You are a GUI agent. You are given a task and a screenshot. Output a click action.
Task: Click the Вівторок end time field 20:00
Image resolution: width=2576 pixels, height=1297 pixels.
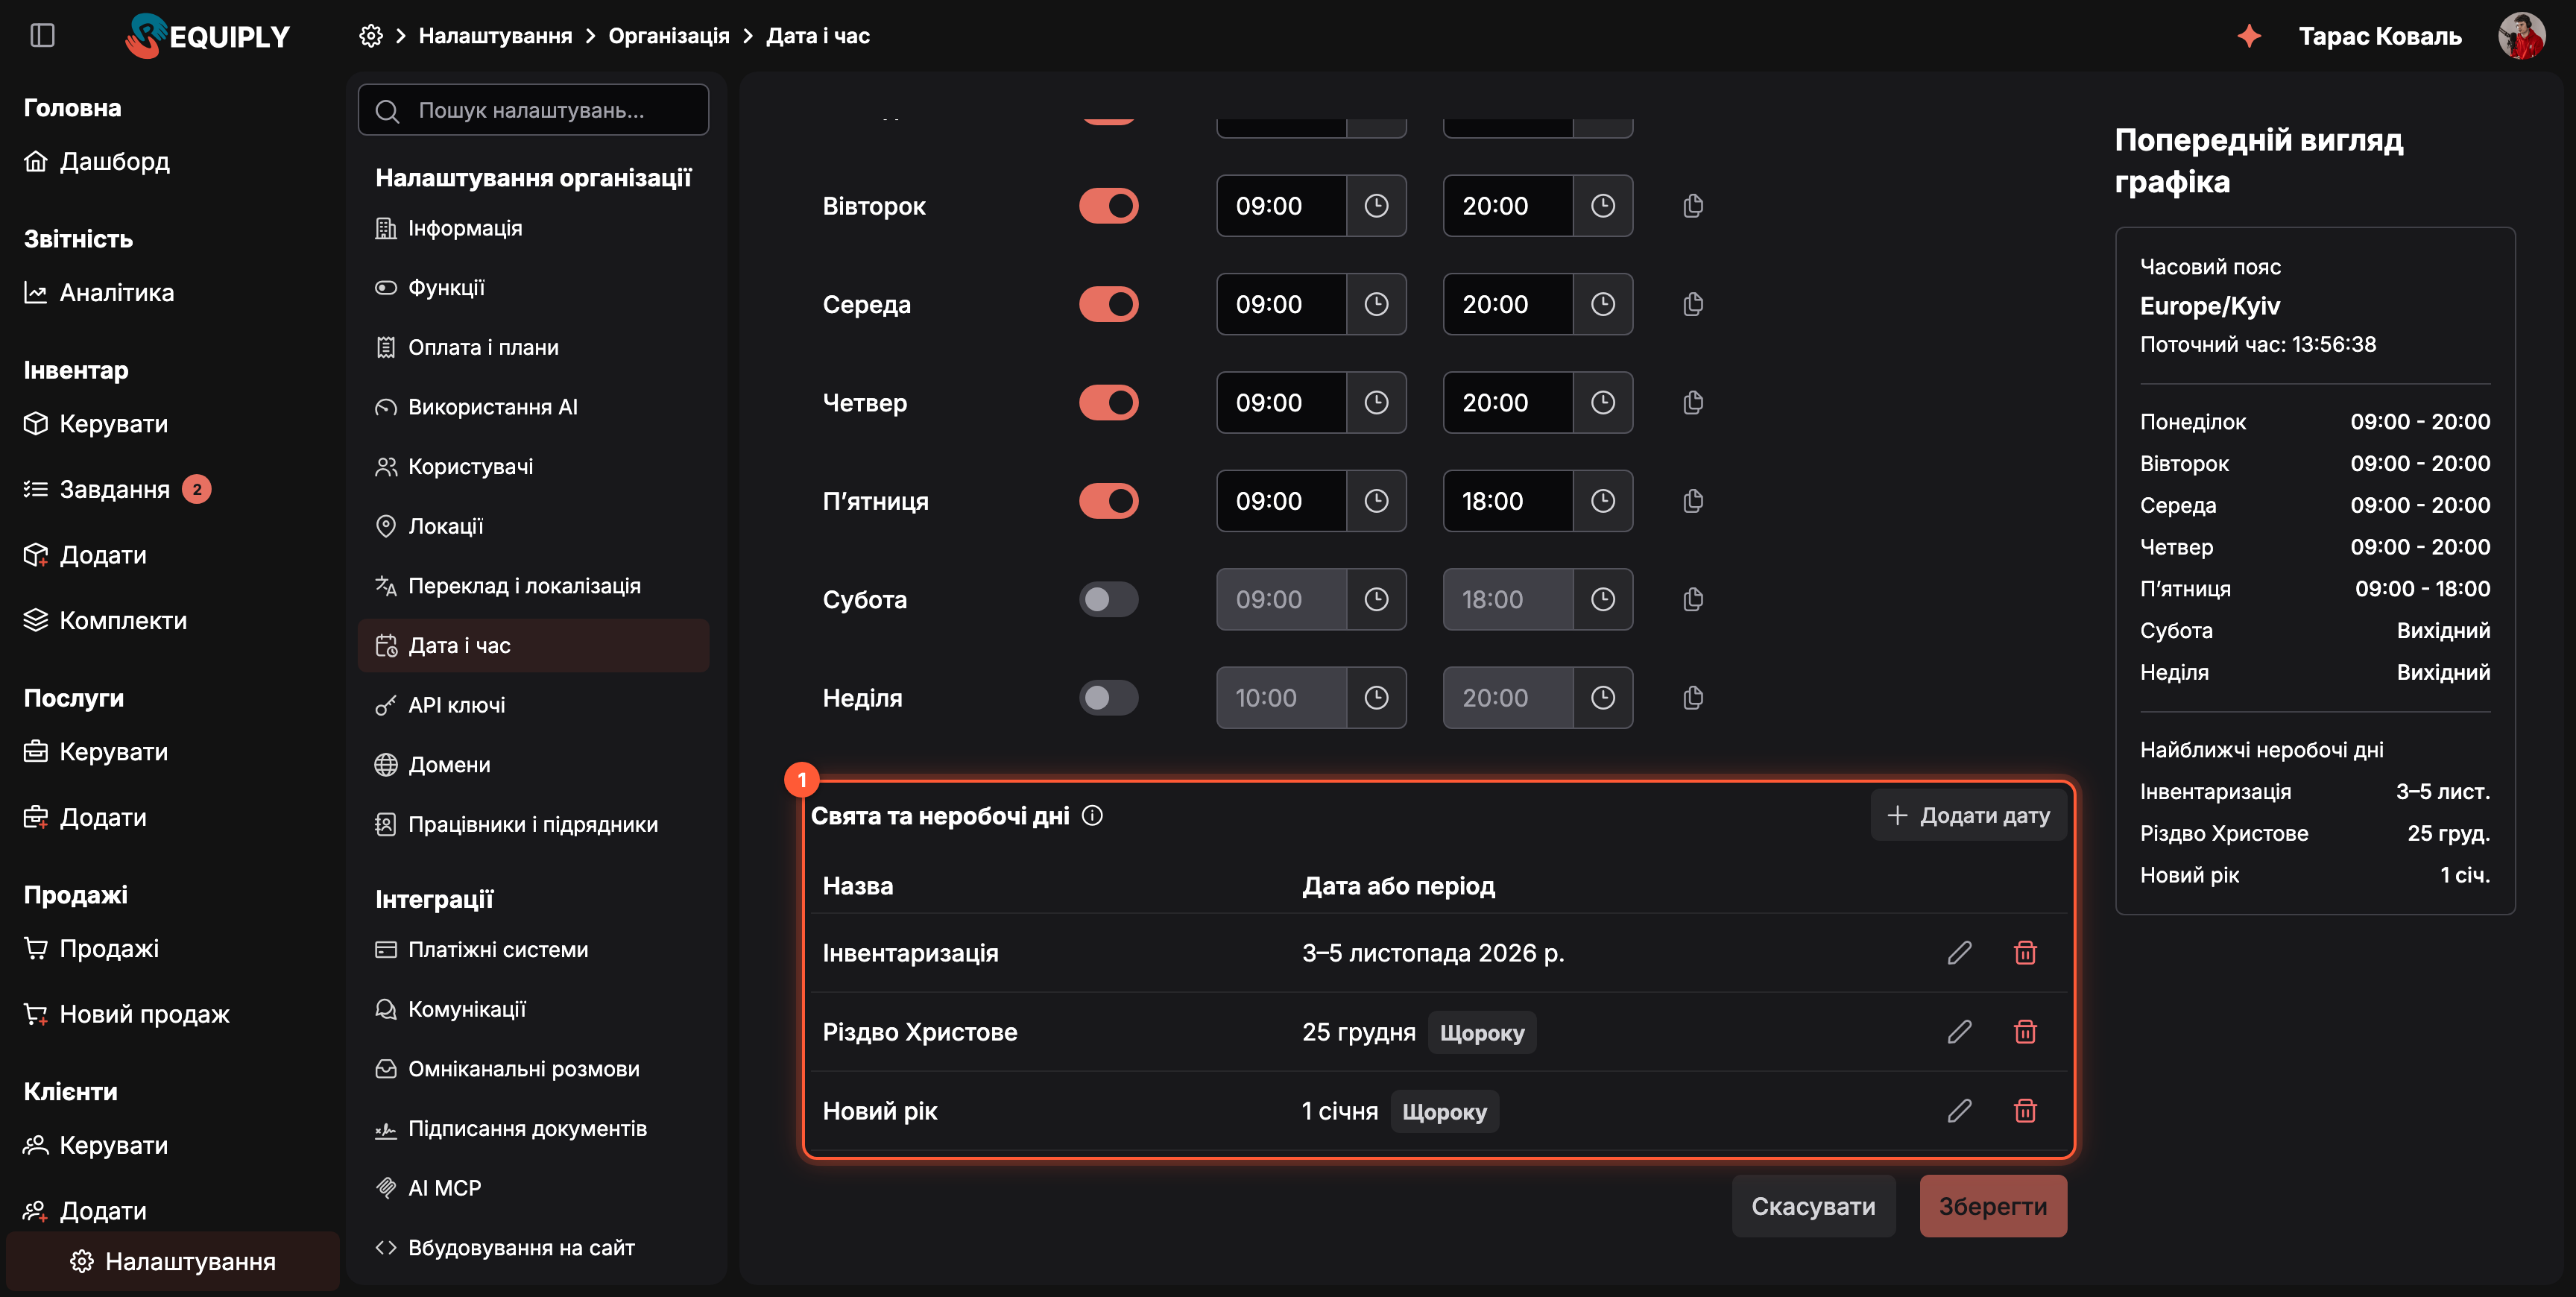pos(1507,206)
